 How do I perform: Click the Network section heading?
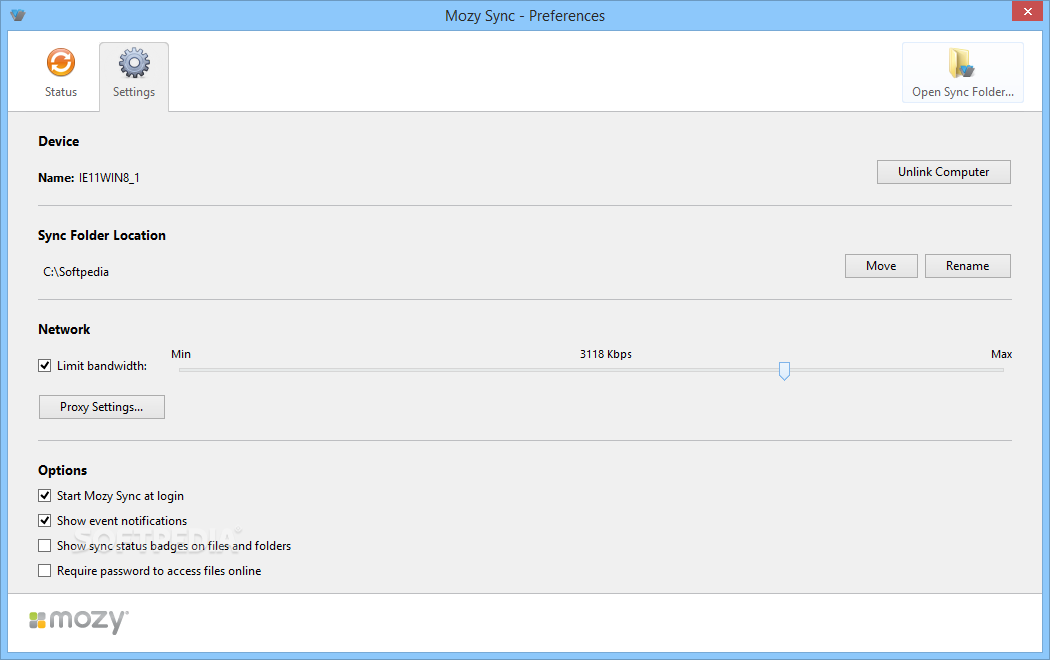click(64, 329)
